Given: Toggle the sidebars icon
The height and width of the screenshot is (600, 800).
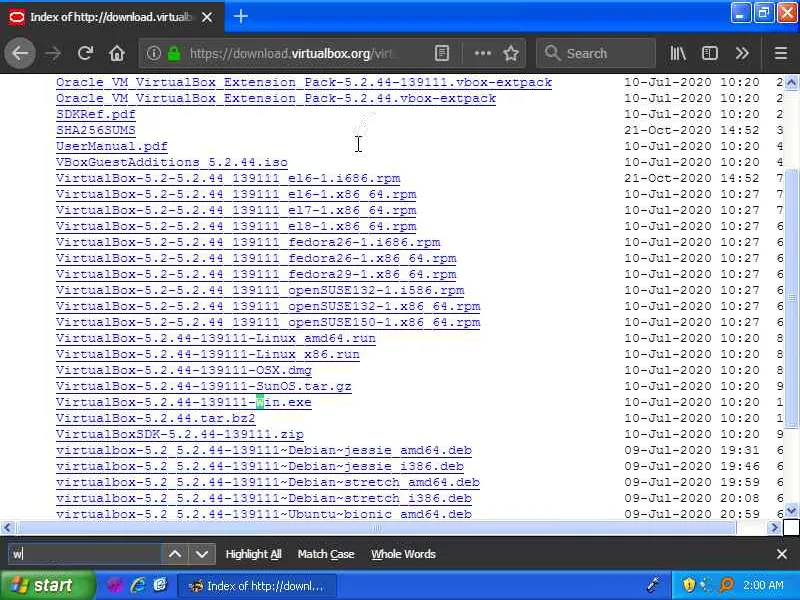Looking at the screenshot, I should point(710,53).
